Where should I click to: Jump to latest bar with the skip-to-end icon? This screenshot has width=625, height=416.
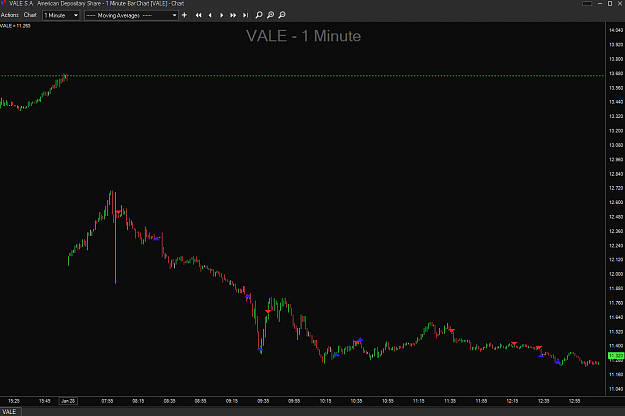(246, 15)
